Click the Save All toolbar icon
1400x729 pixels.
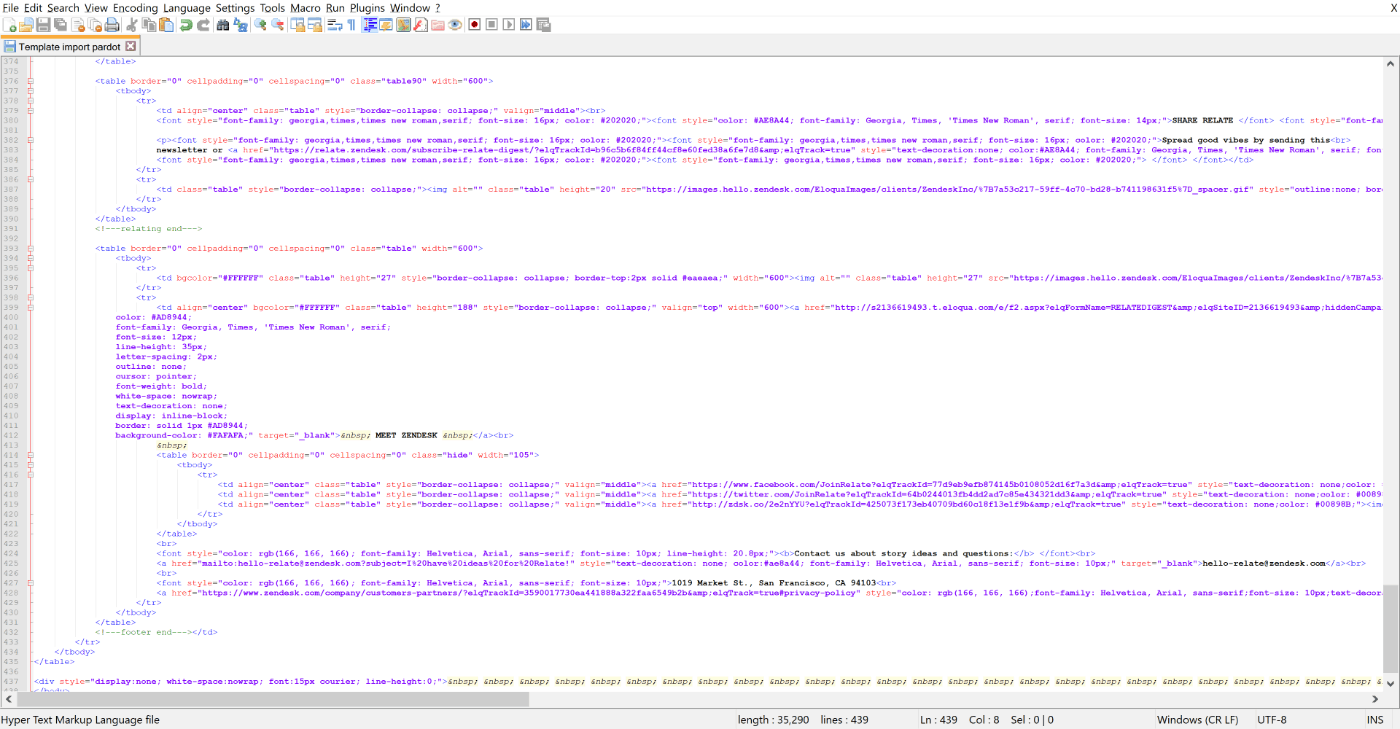pos(60,24)
